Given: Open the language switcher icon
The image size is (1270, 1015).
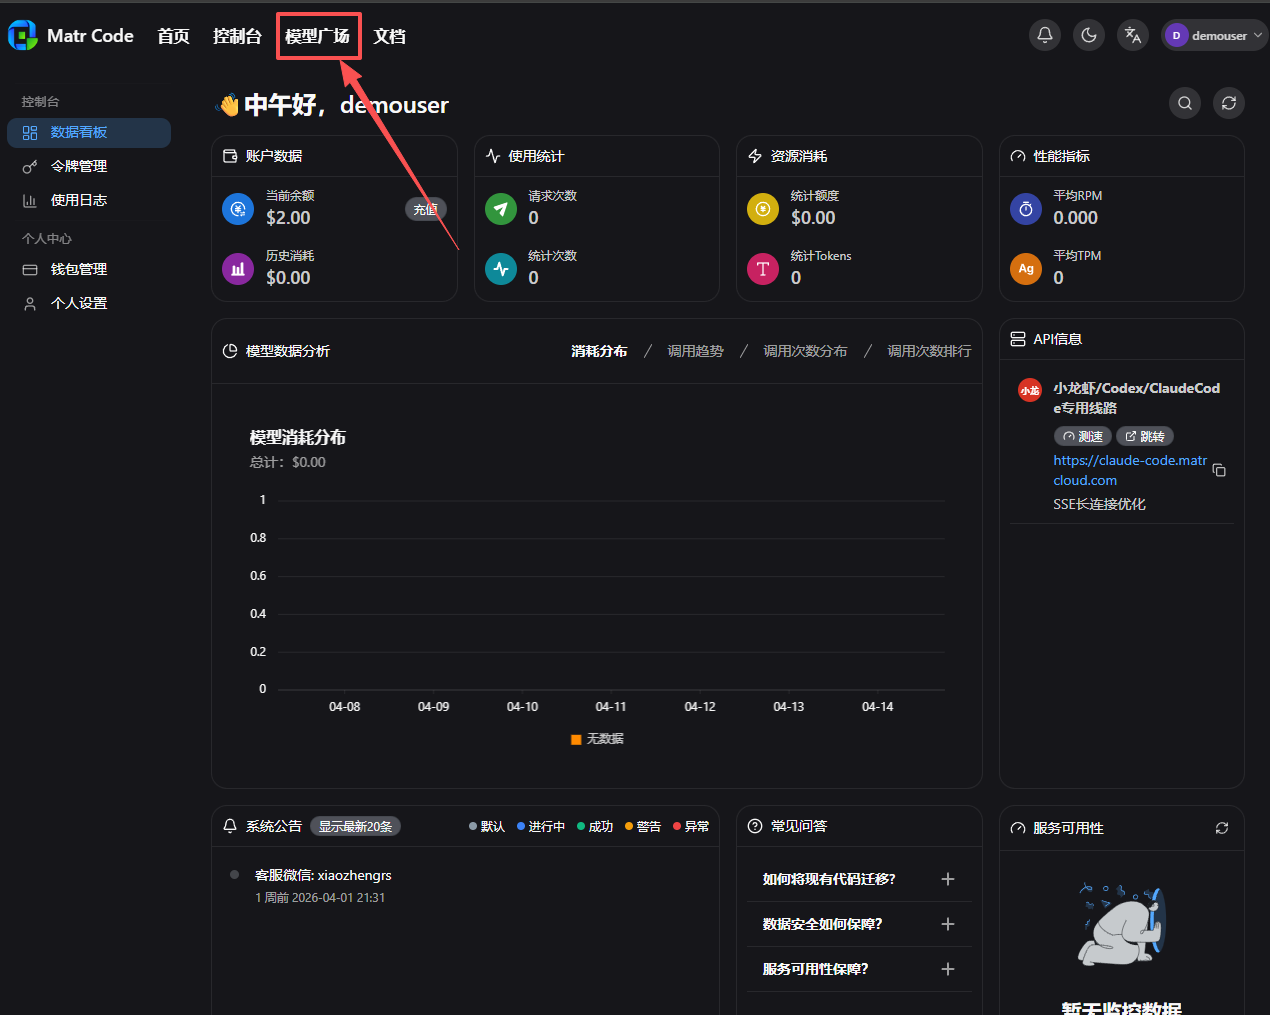Looking at the screenshot, I should tap(1133, 35).
